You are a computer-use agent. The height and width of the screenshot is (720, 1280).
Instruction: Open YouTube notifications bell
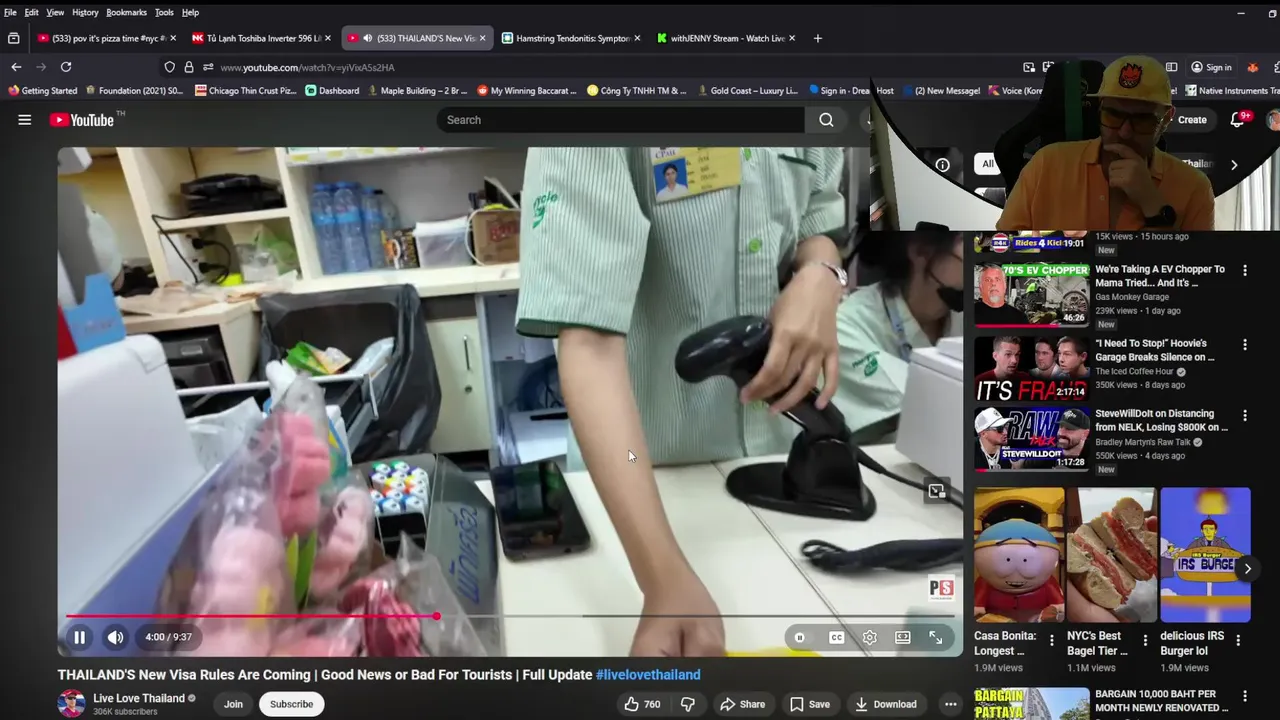point(1237,119)
